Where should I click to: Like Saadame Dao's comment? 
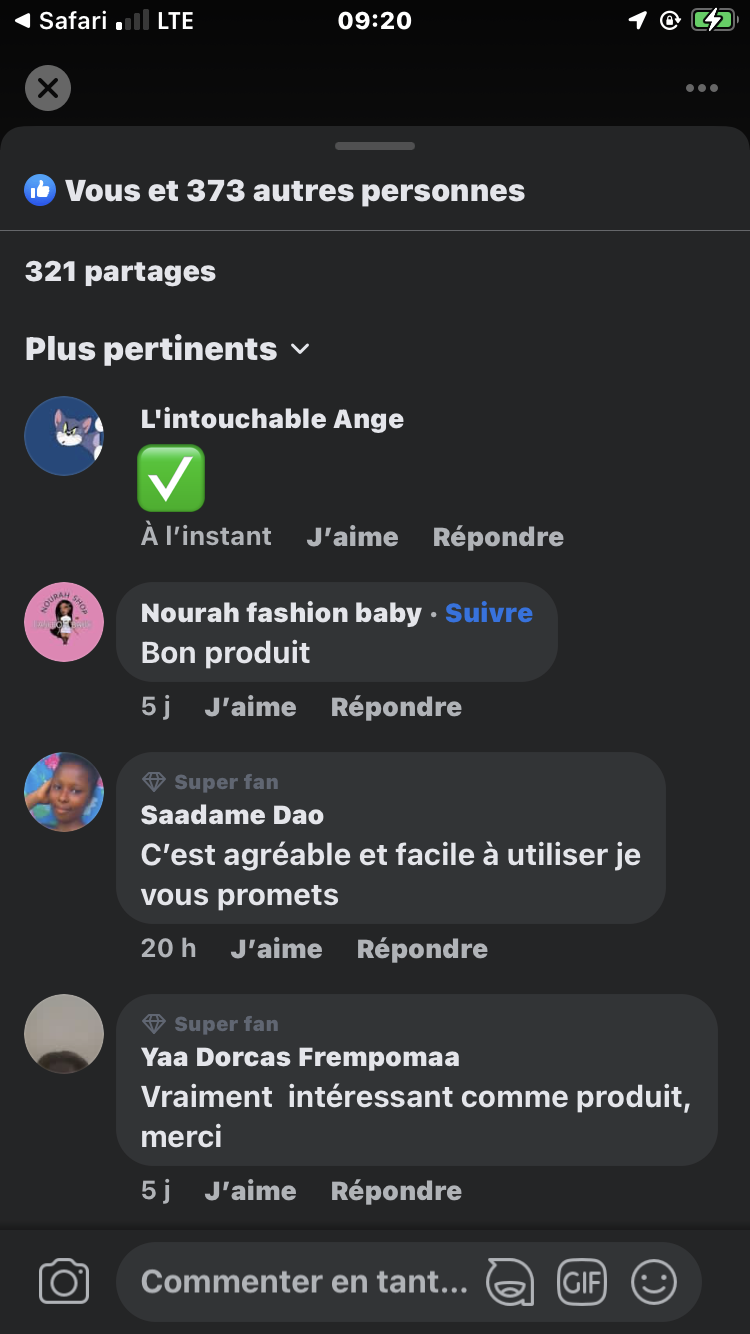(276, 949)
